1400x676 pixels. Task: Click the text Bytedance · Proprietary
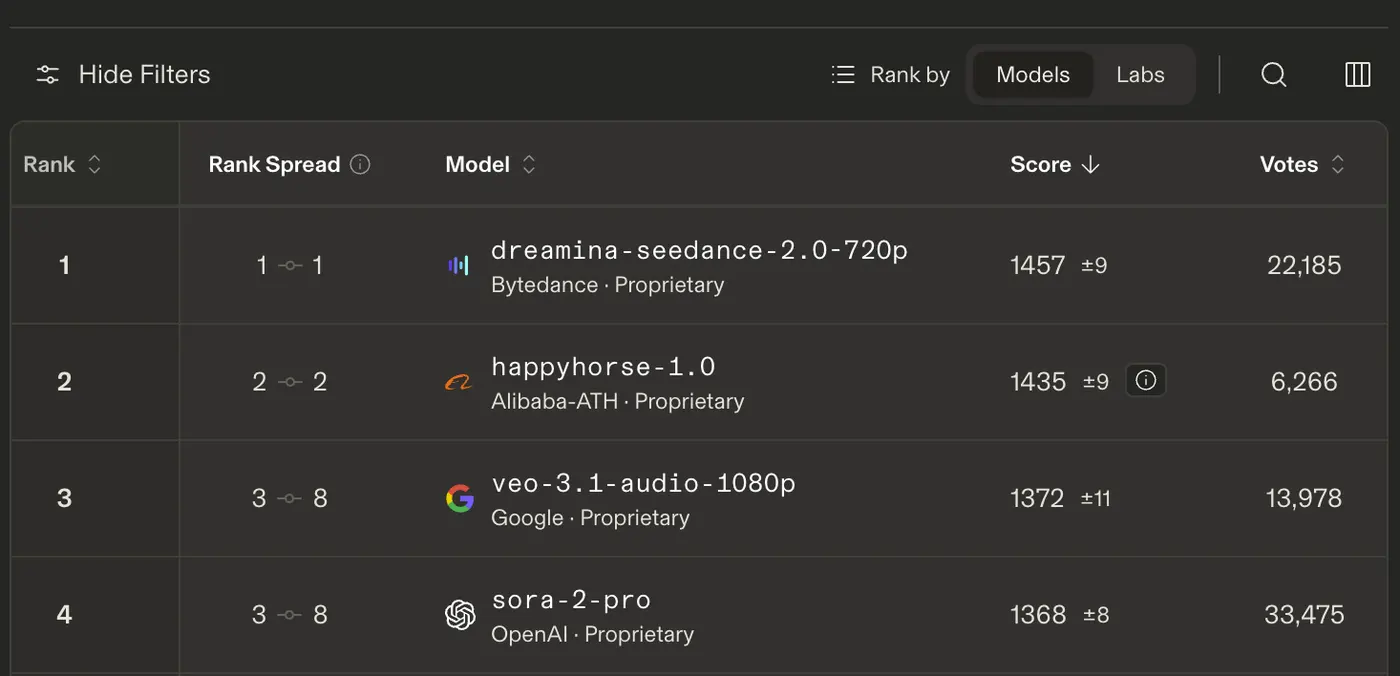coord(607,285)
